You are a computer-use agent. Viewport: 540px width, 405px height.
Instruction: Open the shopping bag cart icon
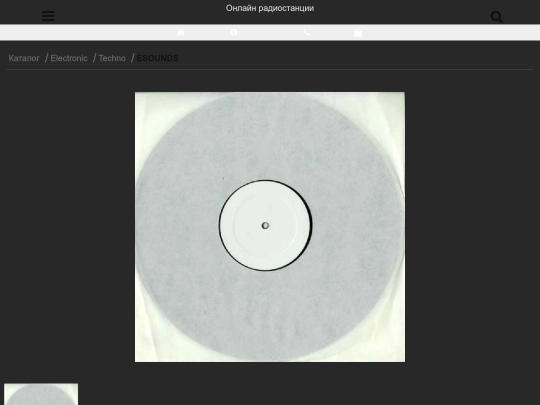click(x=358, y=33)
